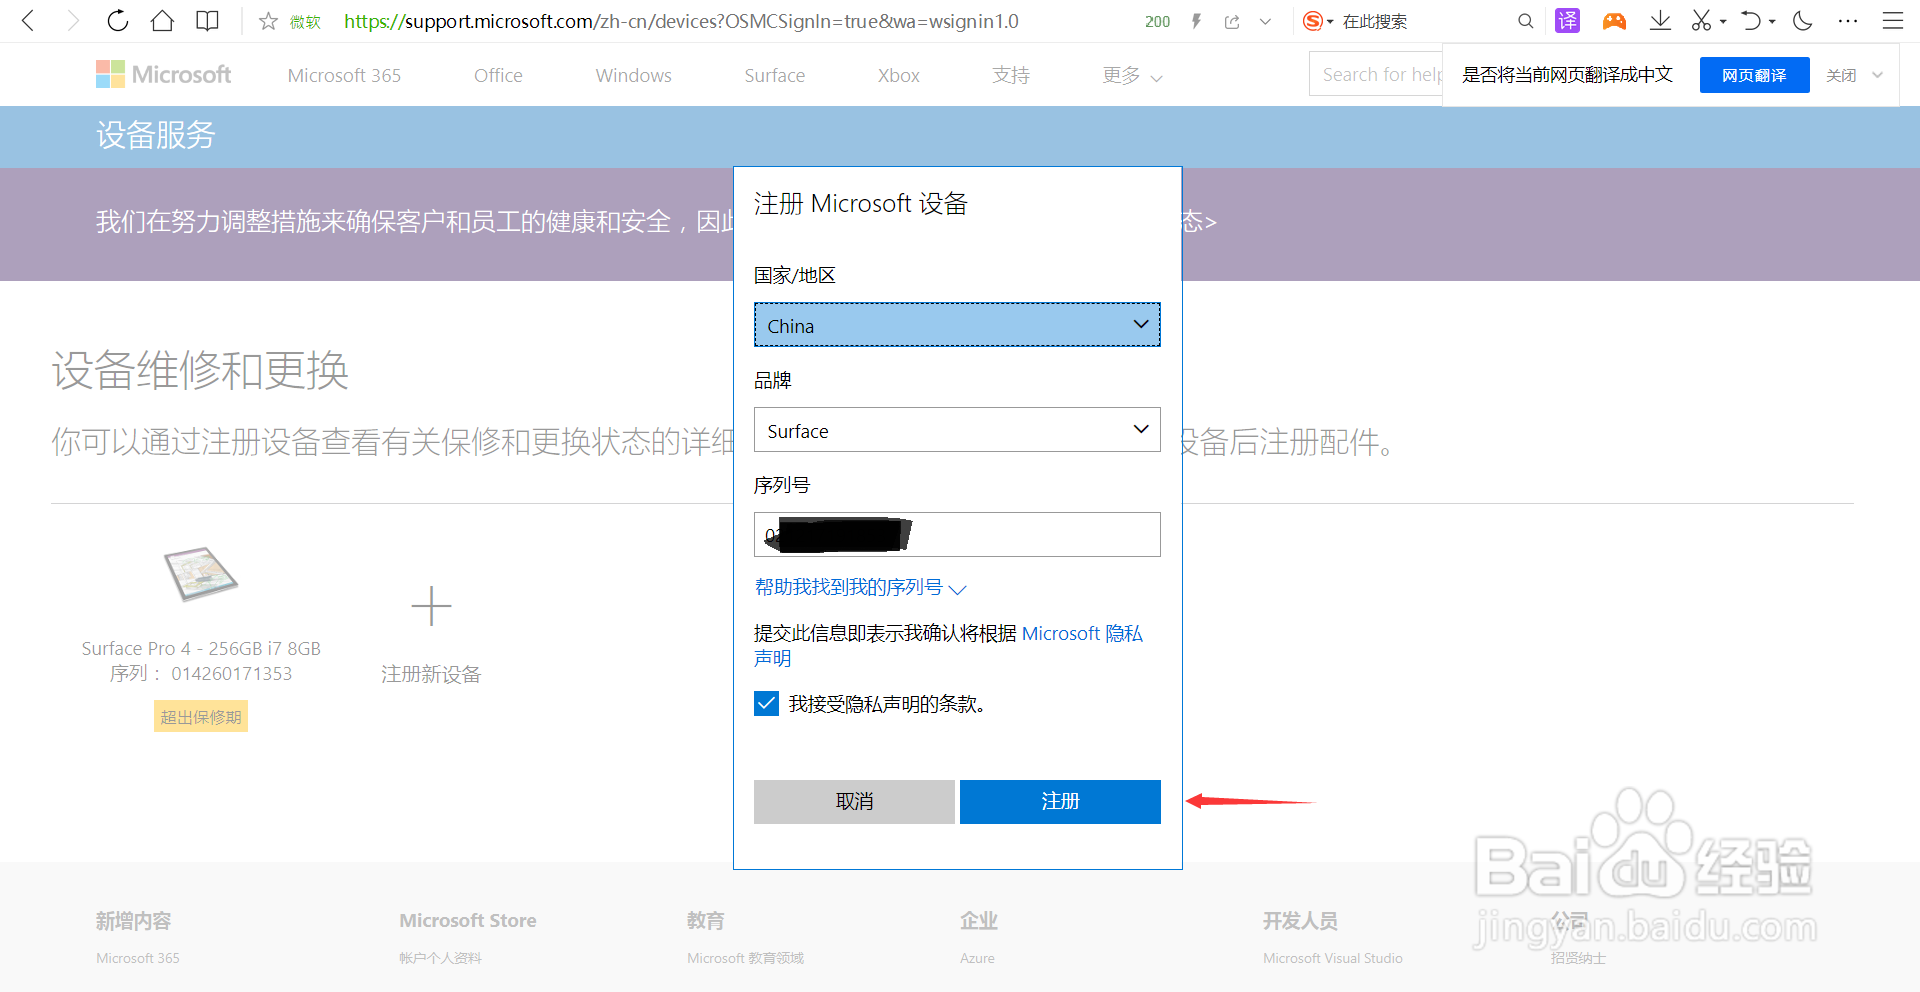Click the 设备服务 header title
The image size is (1920, 992).
(x=155, y=135)
